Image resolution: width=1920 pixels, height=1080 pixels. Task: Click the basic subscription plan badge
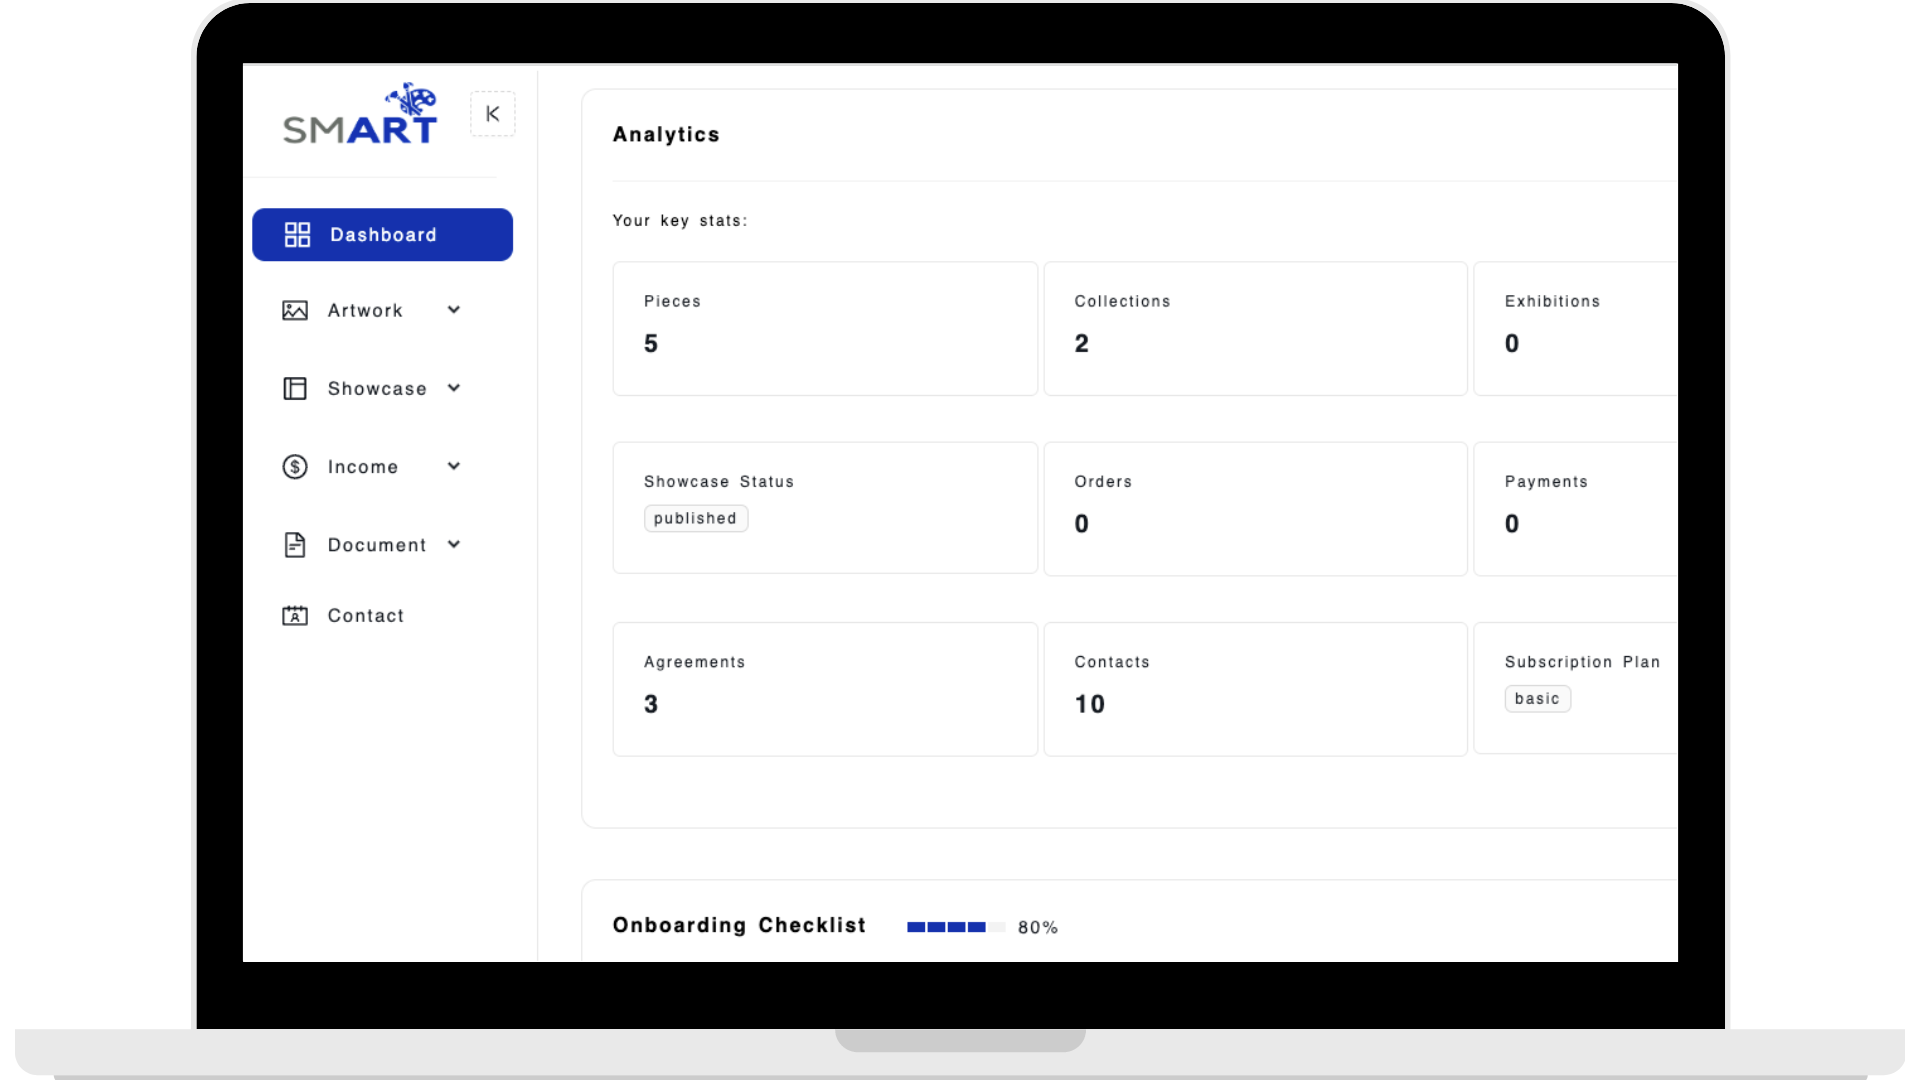coord(1537,699)
